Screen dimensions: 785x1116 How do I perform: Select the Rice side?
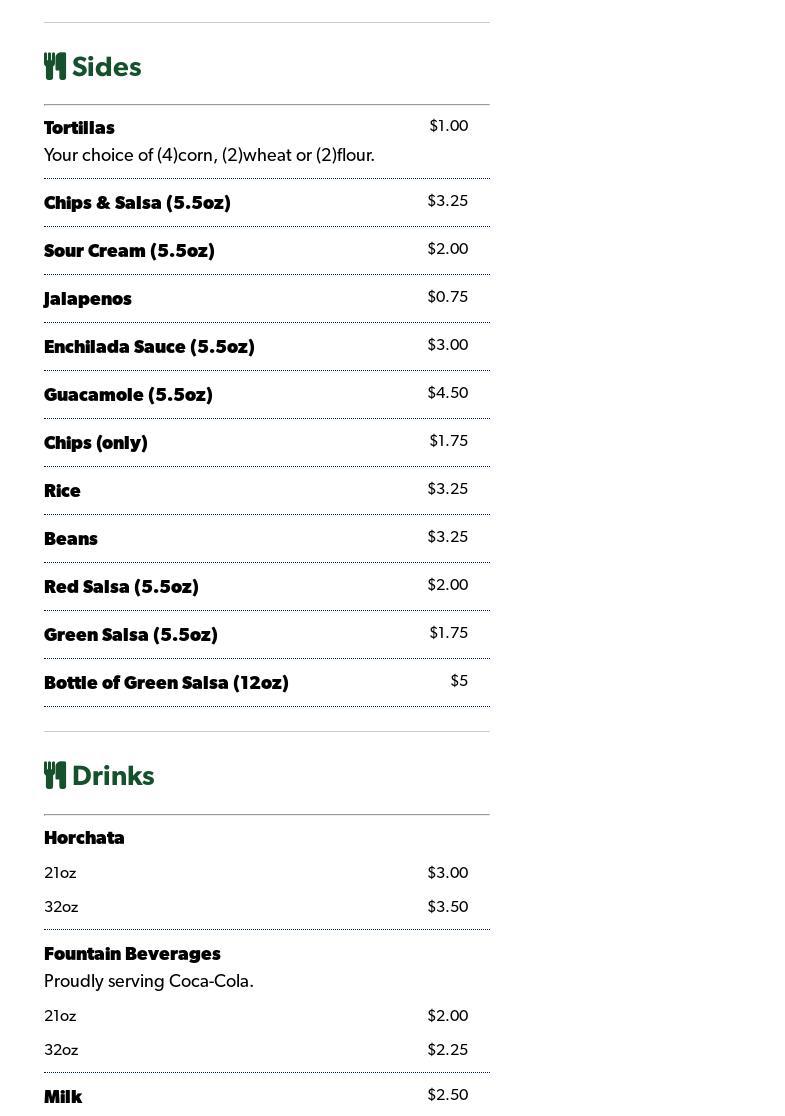pos(62,491)
